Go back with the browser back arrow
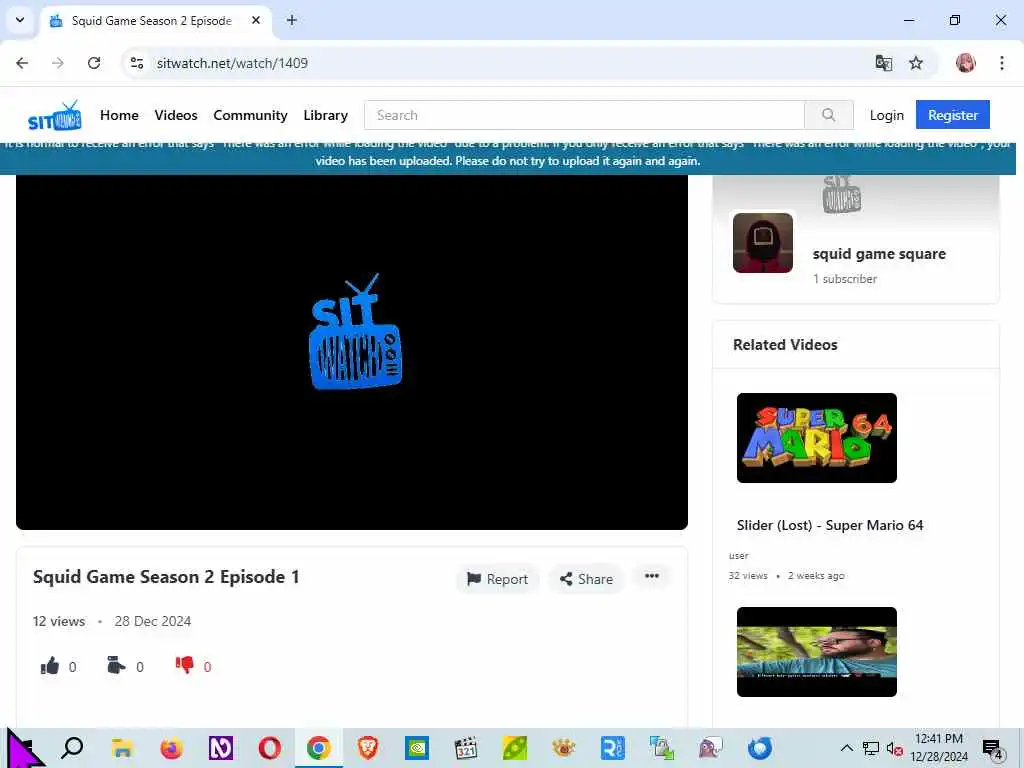 pyautogui.click(x=22, y=63)
